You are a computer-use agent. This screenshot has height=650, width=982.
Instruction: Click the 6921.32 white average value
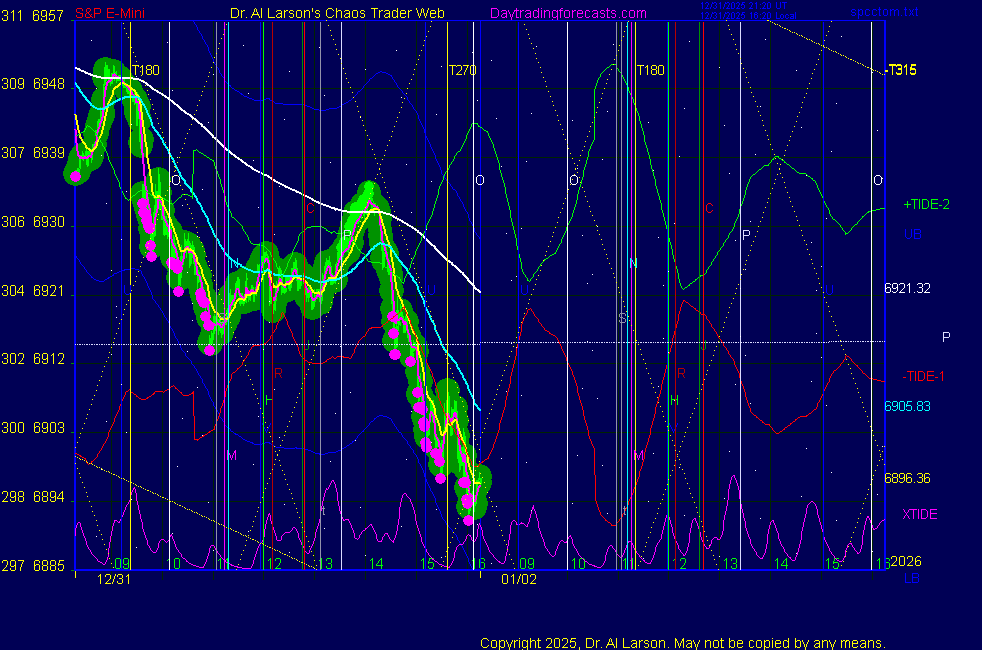(907, 288)
